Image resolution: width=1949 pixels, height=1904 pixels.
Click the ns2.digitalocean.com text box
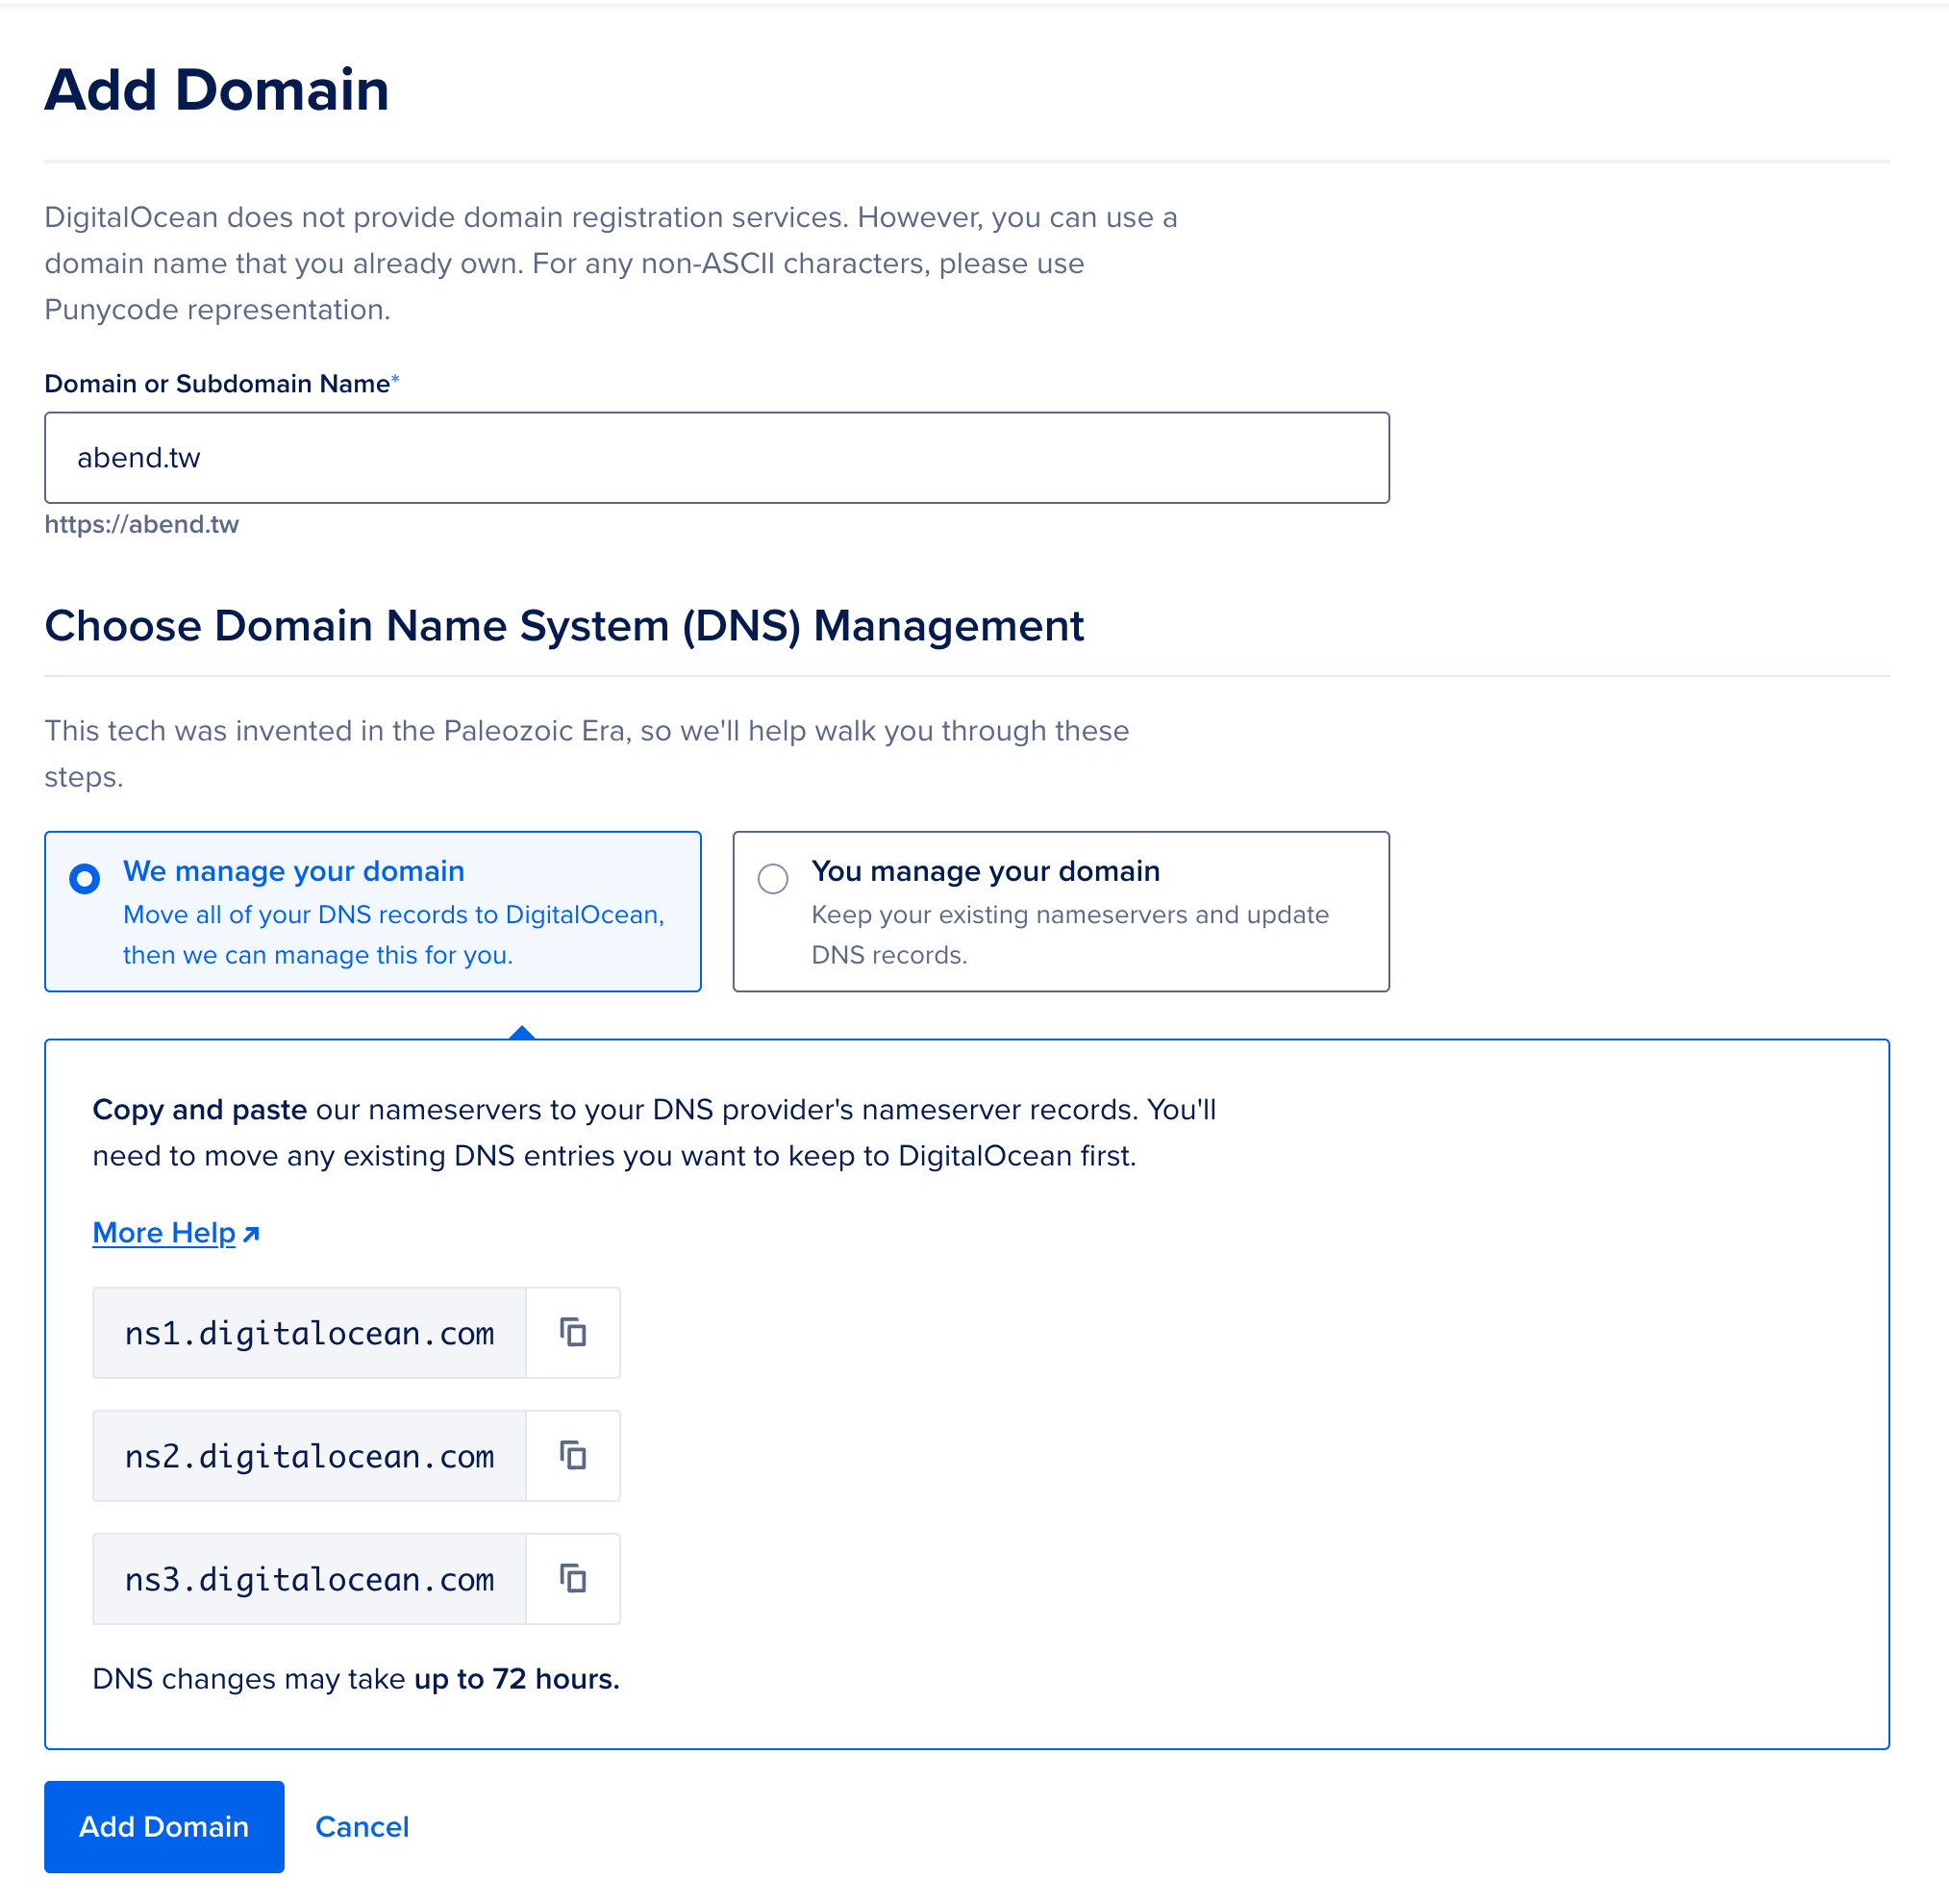pos(309,1456)
